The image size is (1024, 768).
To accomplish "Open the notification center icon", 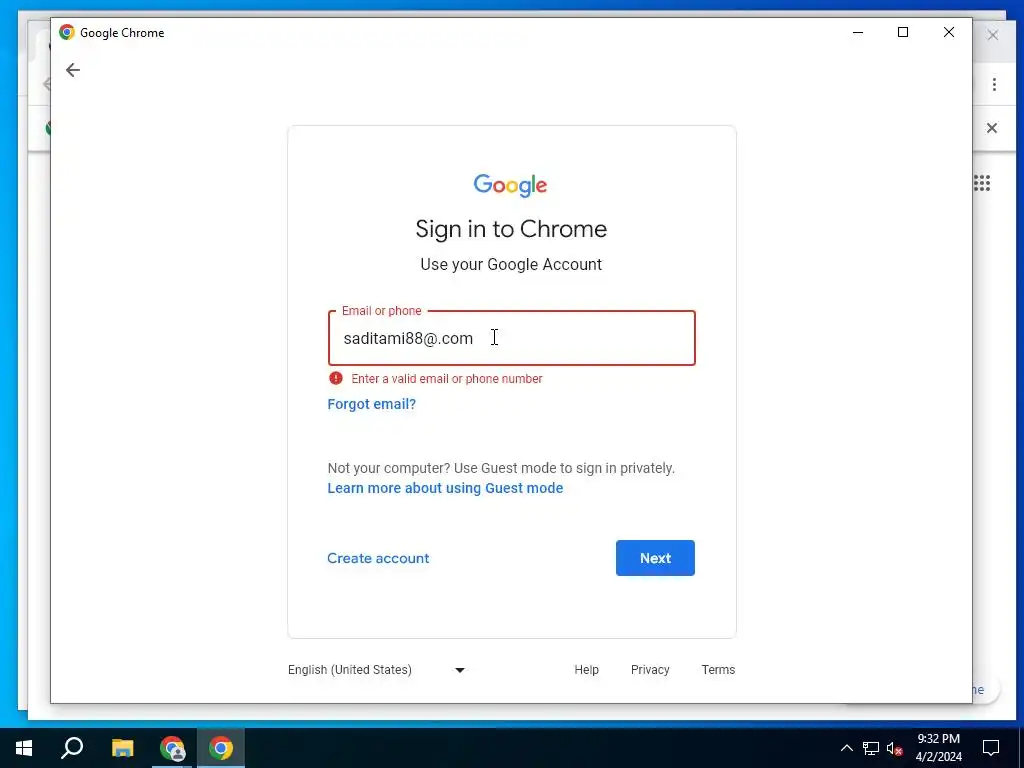I will pos(991,748).
